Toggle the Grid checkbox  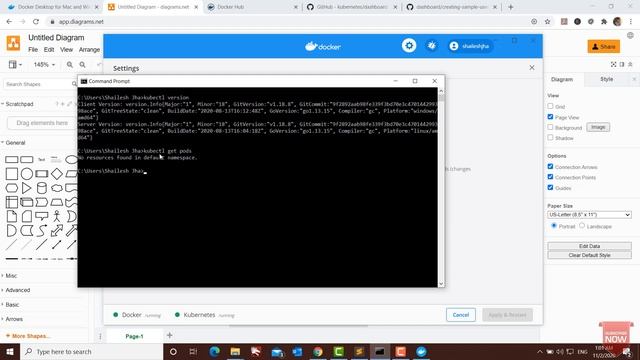pyautogui.click(x=550, y=106)
